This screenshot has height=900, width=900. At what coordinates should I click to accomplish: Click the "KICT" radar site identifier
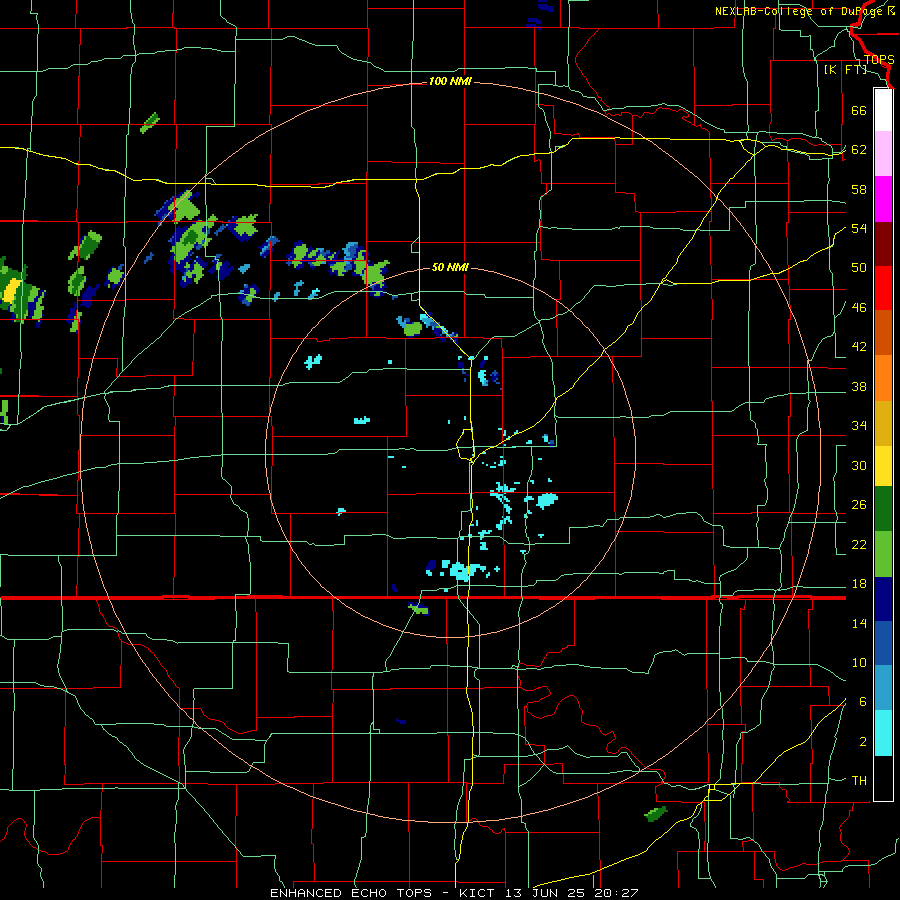click(479, 893)
